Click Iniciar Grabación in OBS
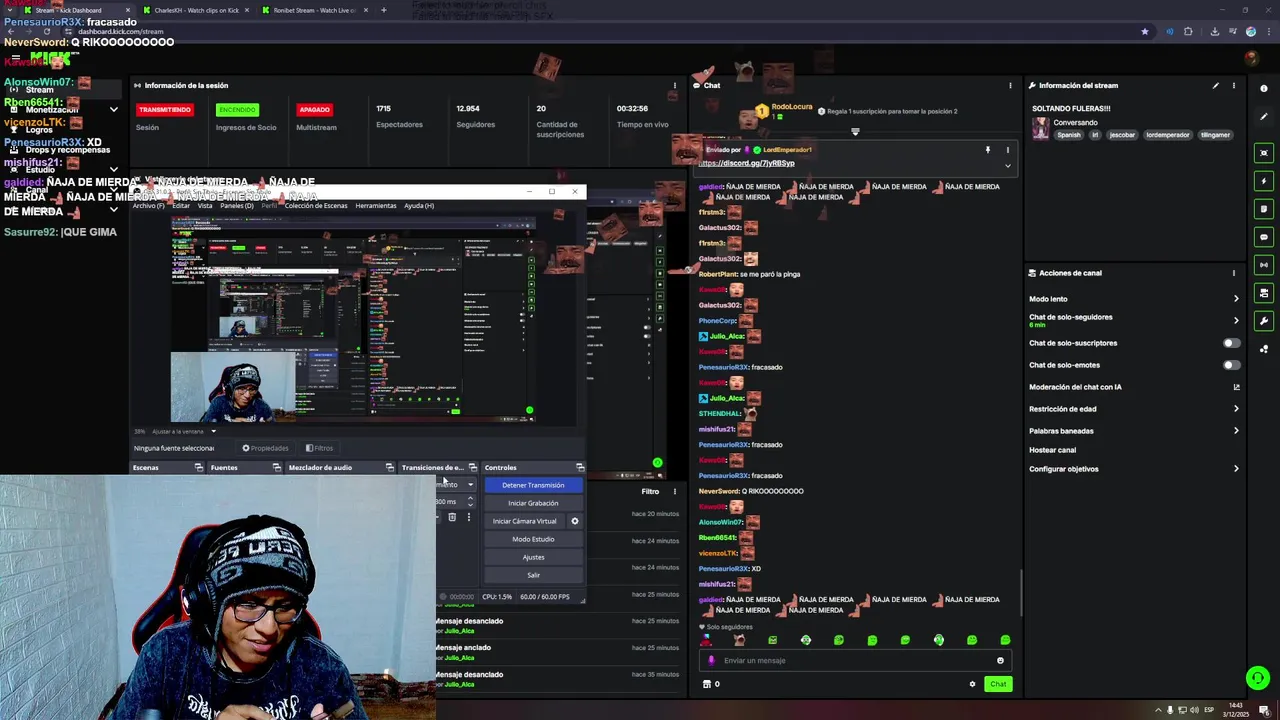The image size is (1280, 720). tap(533, 503)
